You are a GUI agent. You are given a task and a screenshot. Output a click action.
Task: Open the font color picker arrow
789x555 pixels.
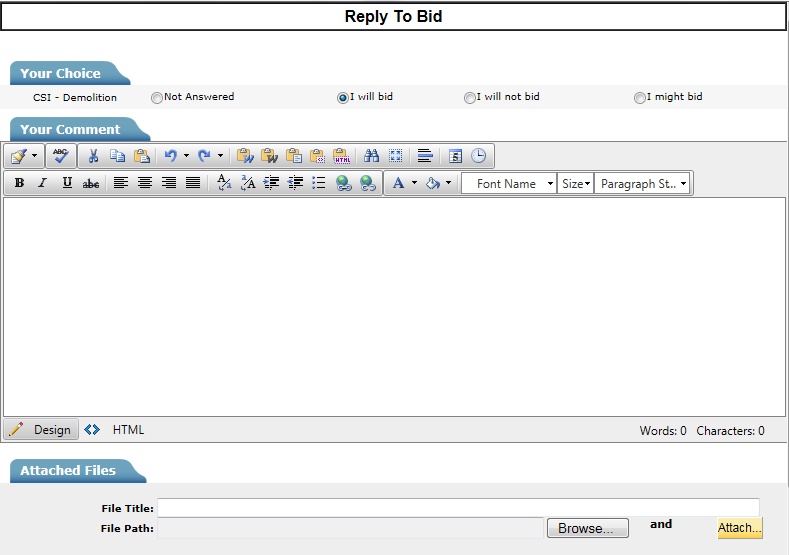click(414, 183)
